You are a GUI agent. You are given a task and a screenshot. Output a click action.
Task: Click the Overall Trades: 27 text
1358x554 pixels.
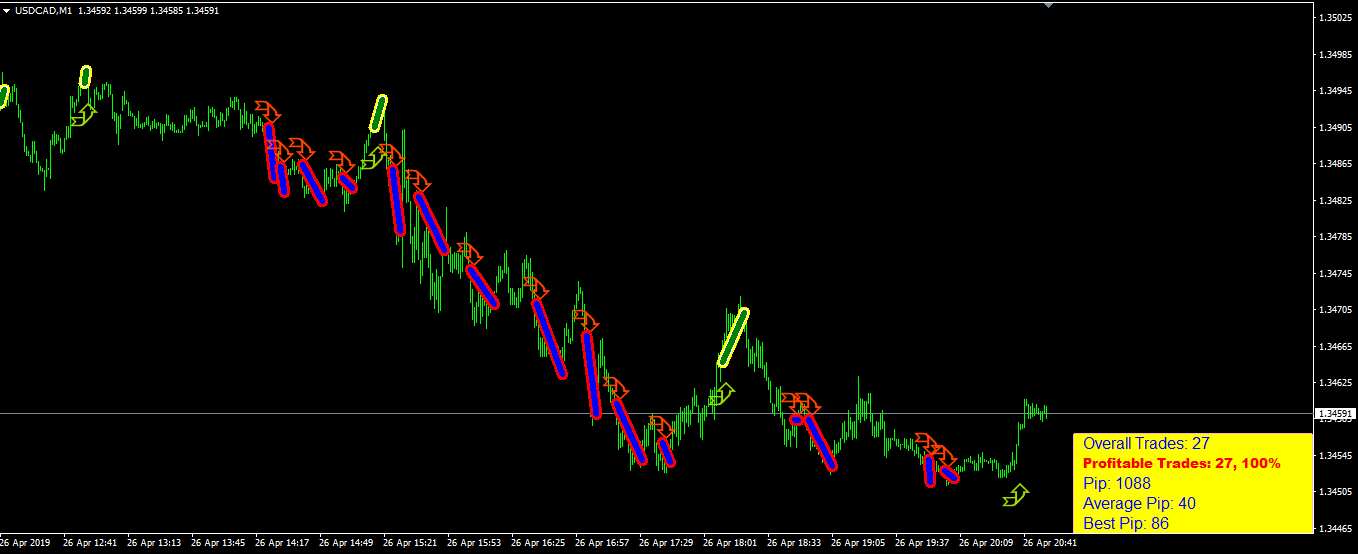coord(1147,443)
